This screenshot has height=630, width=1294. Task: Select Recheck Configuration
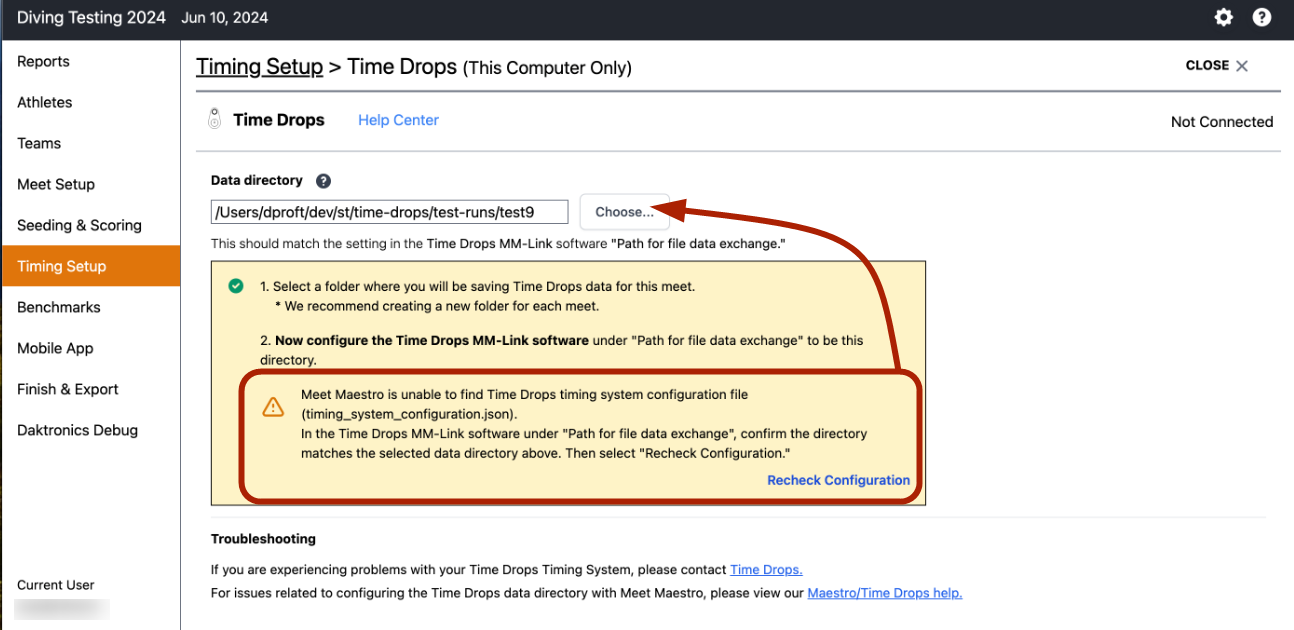[838, 480]
